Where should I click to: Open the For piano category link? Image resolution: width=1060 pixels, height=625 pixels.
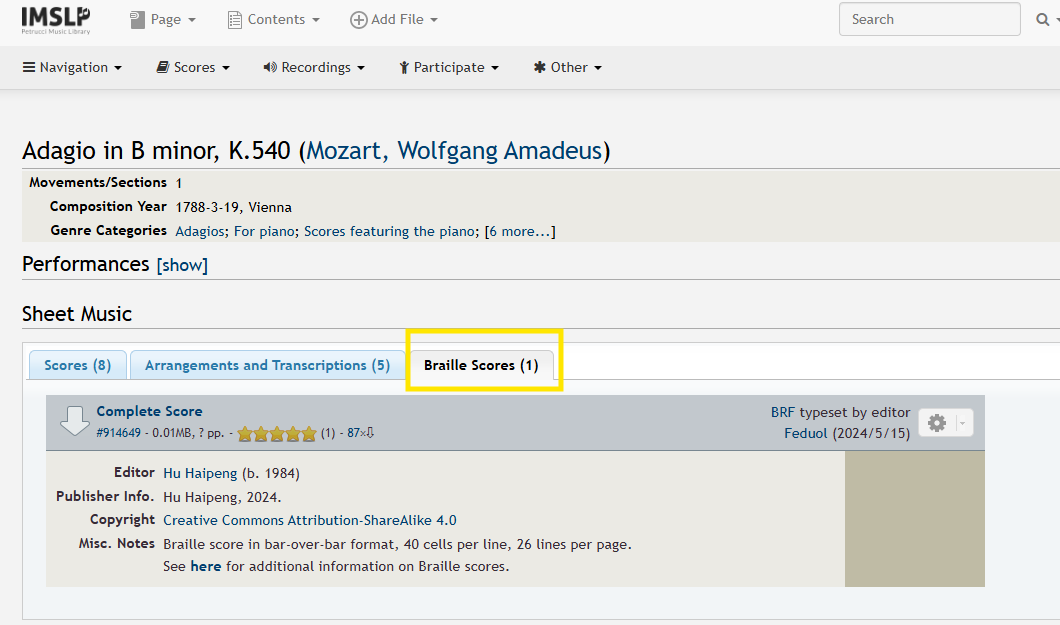(x=264, y=231)
